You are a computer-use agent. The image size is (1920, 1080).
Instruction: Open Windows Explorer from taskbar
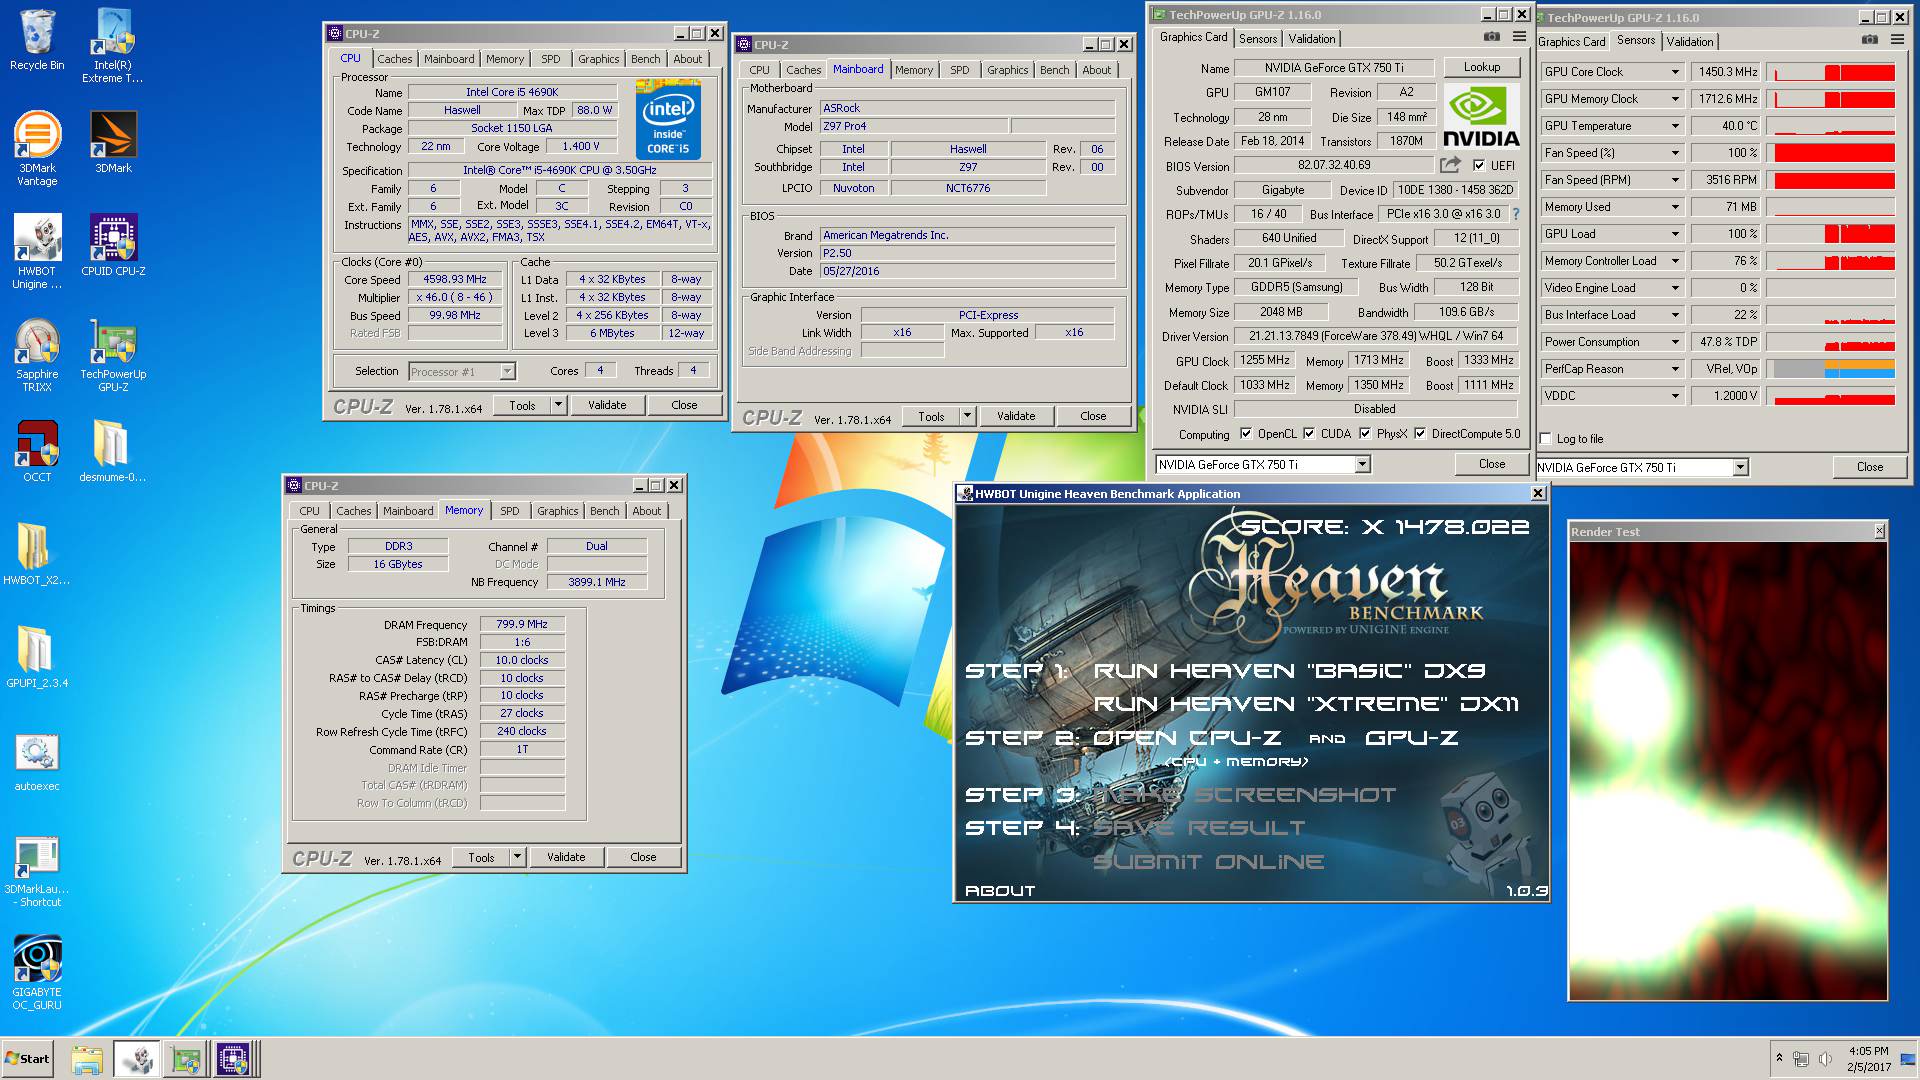(87, 1060)
